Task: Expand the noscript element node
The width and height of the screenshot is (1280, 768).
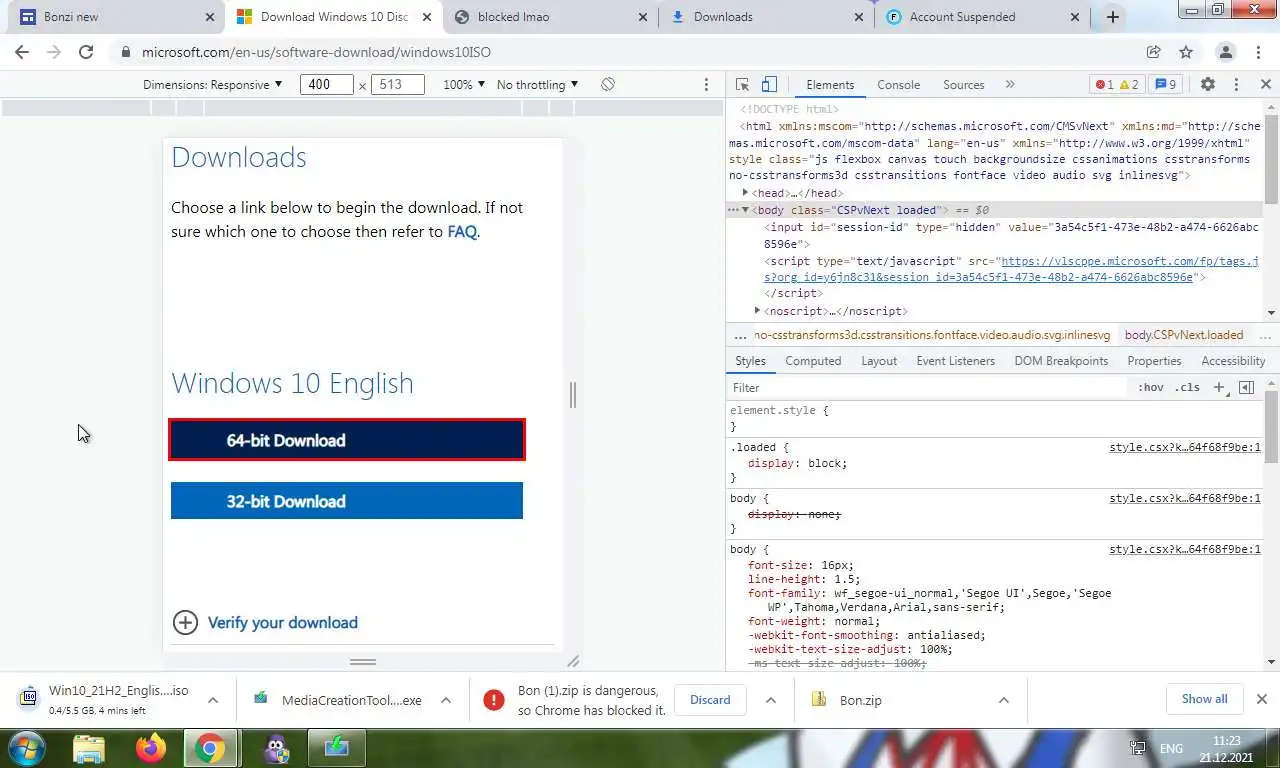Action: point(757,311)
